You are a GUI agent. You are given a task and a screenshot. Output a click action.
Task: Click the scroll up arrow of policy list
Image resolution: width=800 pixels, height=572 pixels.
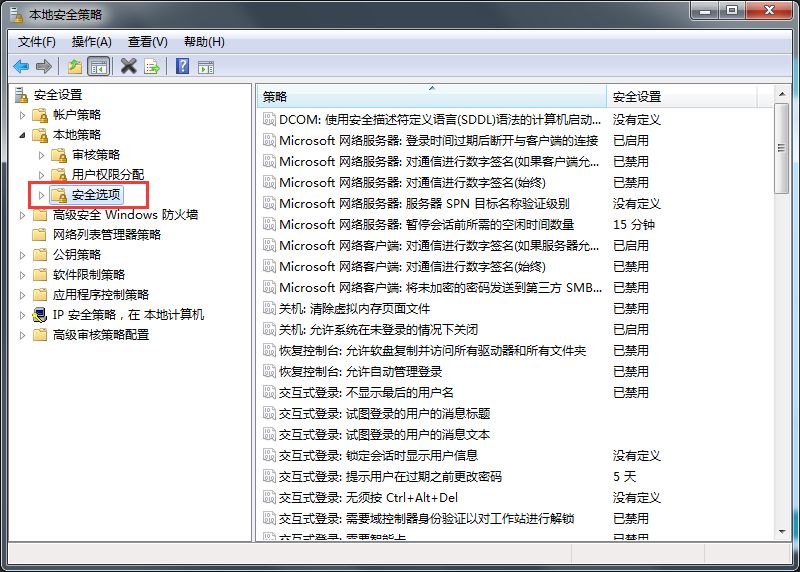782,94
